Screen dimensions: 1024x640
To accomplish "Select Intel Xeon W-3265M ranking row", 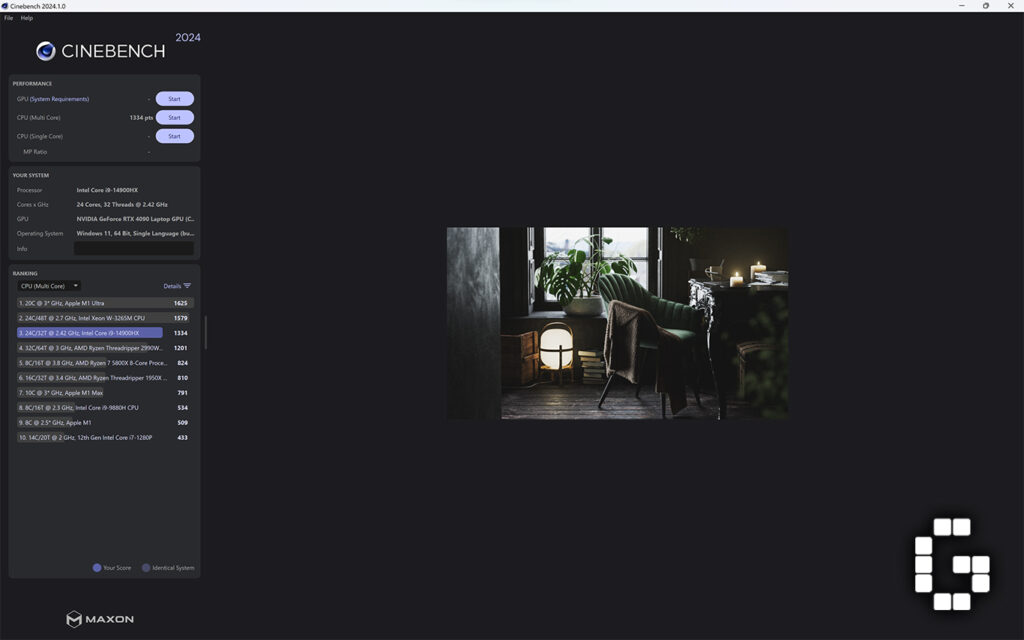I will pyautogui.click(x=105, y=318).
